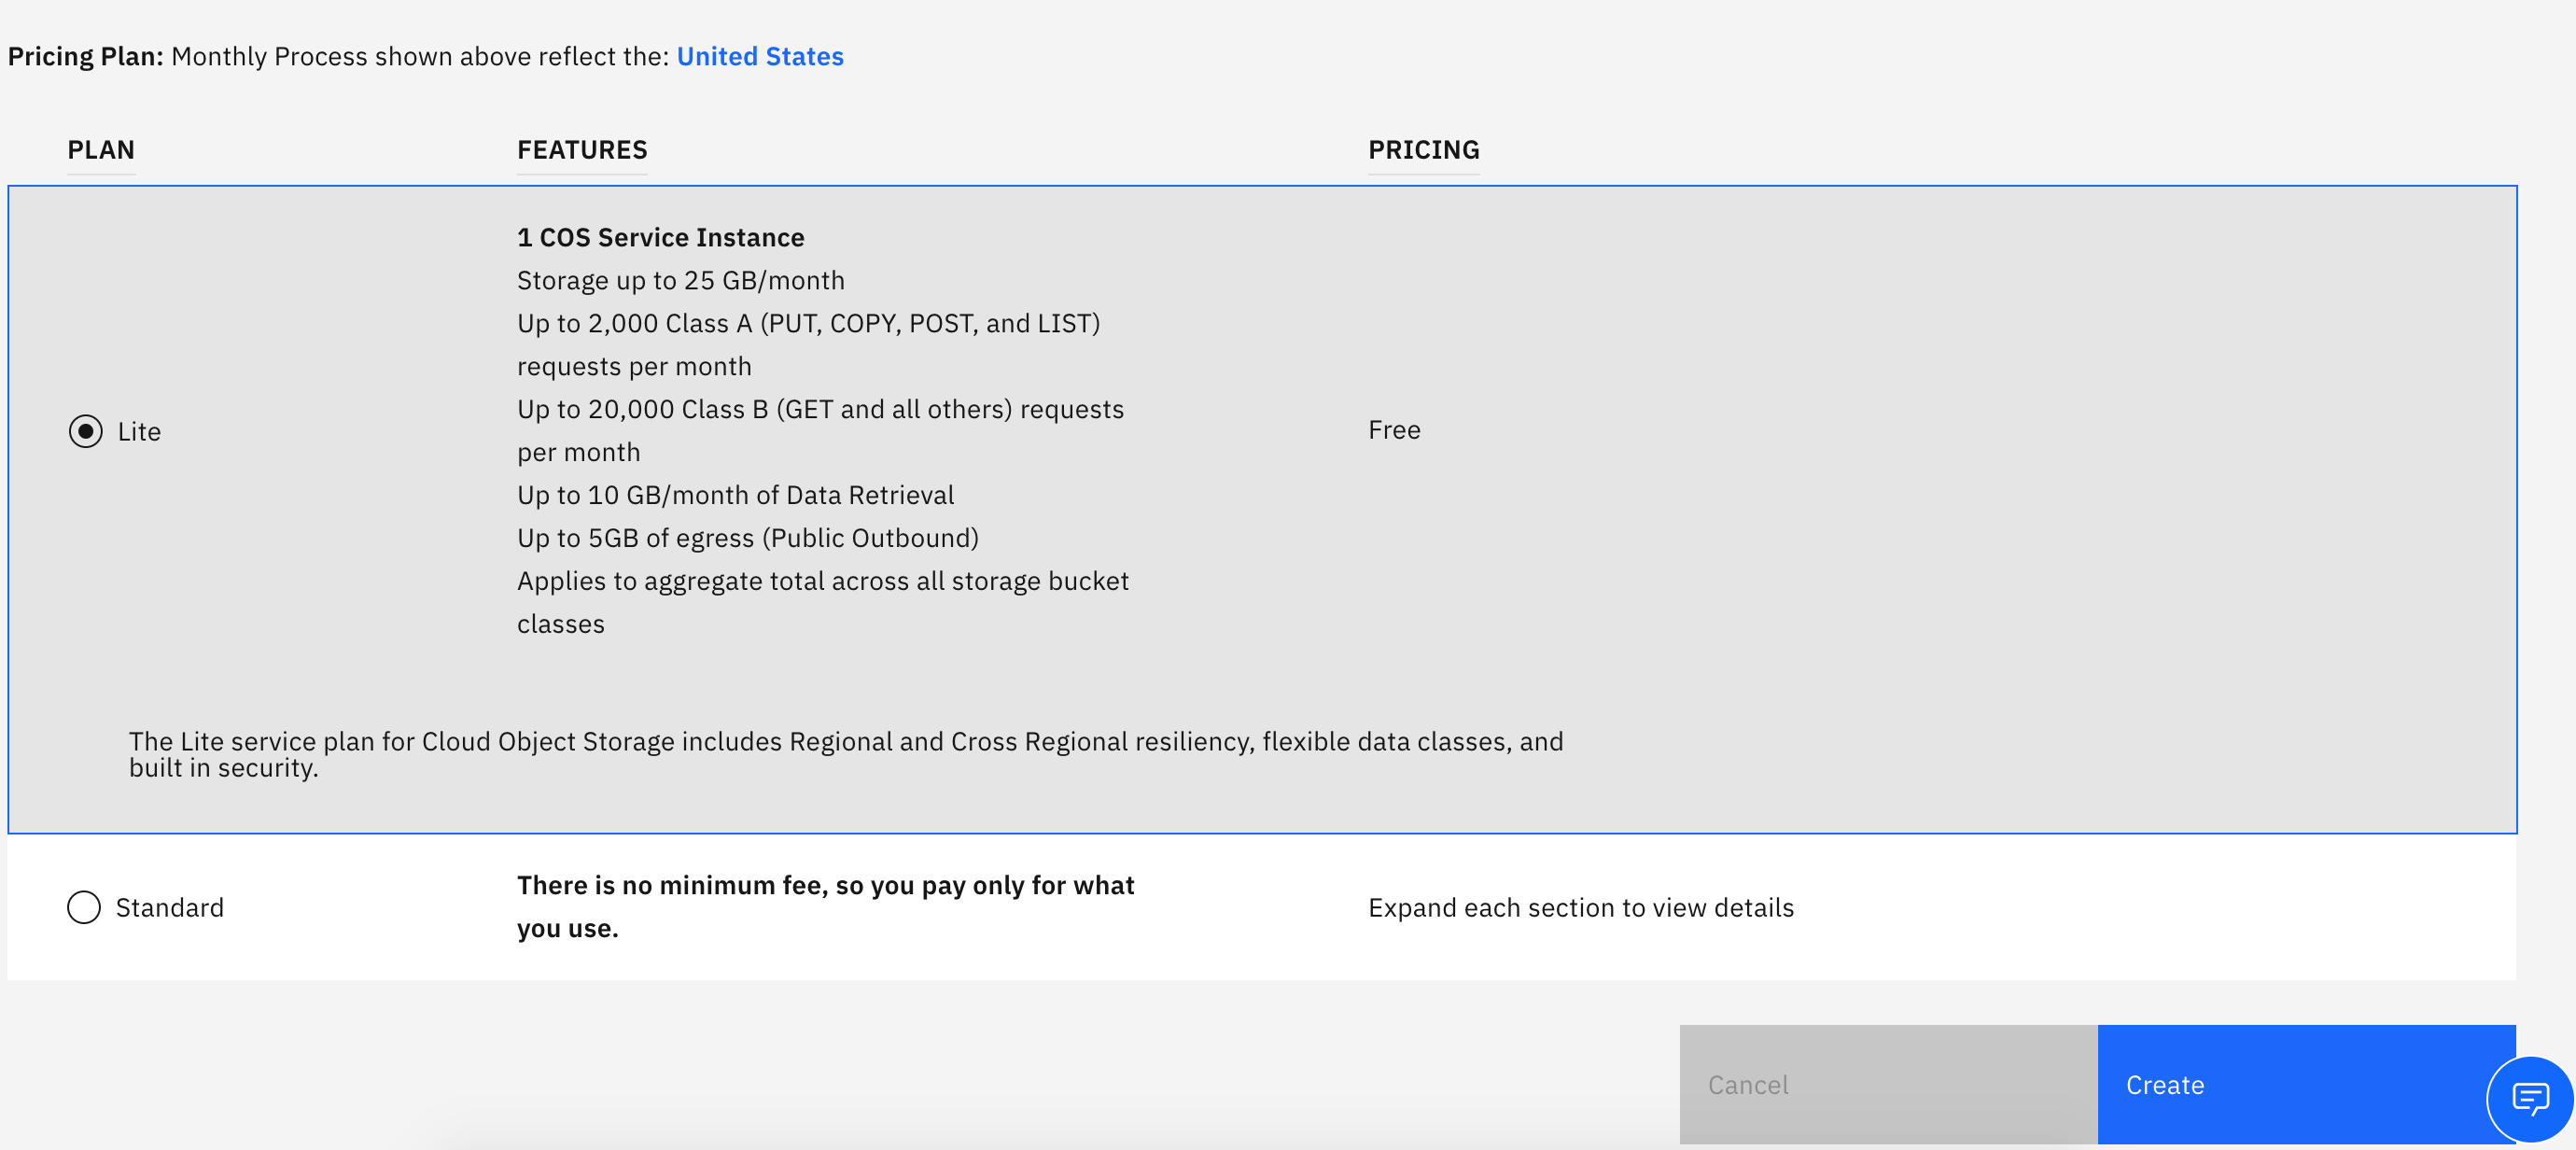This screenshot has width=2576, height=1150.
Task: Click the Free pricing text
Action: coord(1394,430)
